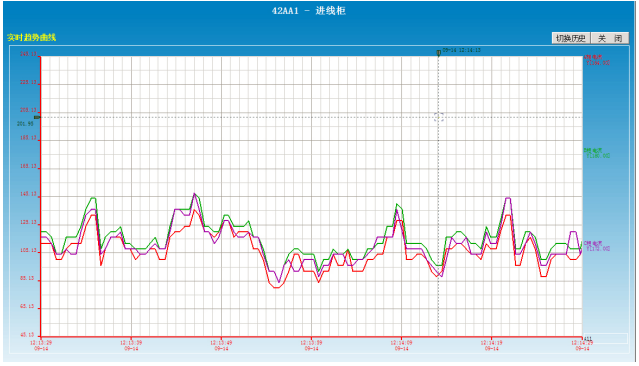Screen dimensions: 639x366
Task: Click the 实时趋势曲线 heading
Action: pyautogui.click(x=31, y=37)
